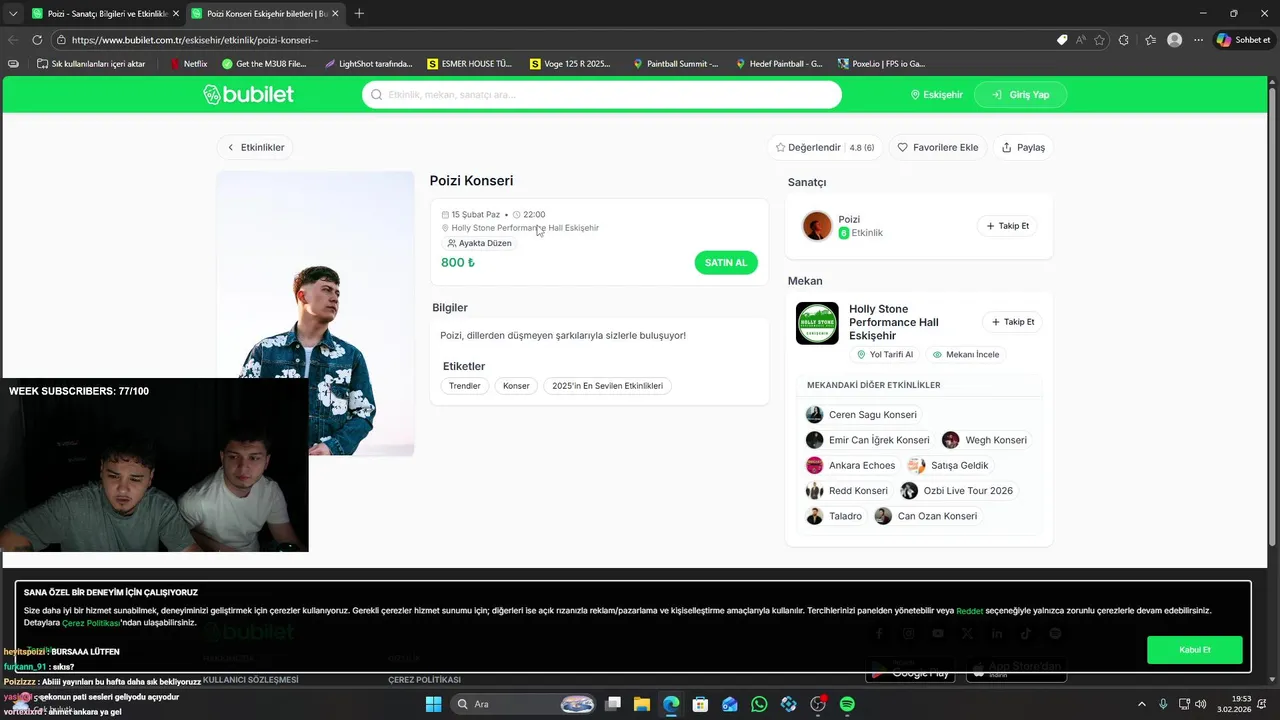Open the Satışa Geldik event
The image size is (1280, 720).
pyautogui.click(x=949, y=465)
